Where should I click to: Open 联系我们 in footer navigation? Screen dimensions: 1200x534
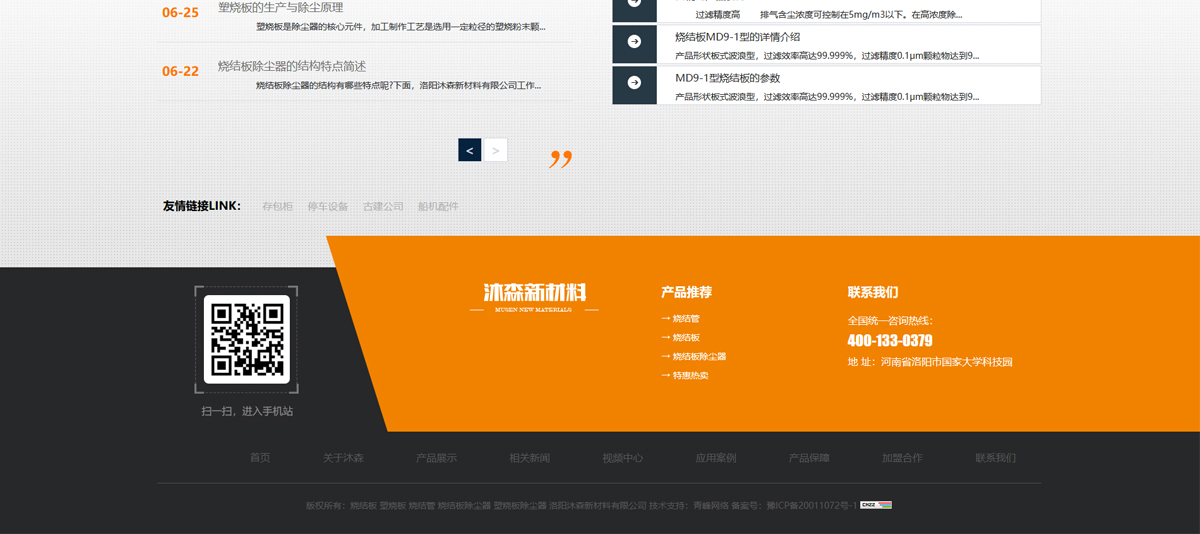[995, 458]
